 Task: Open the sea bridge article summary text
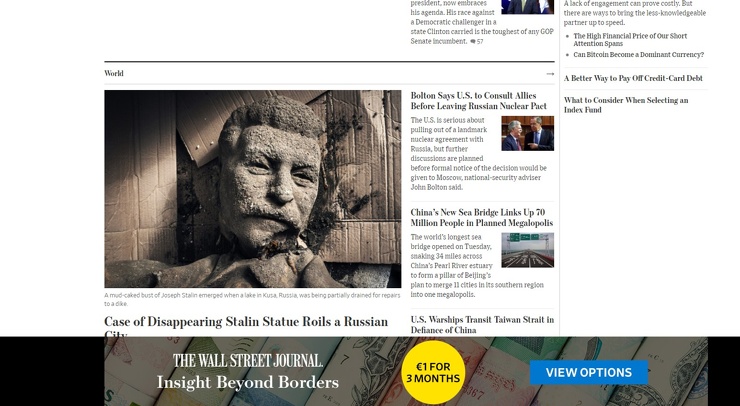coord(477,266)
